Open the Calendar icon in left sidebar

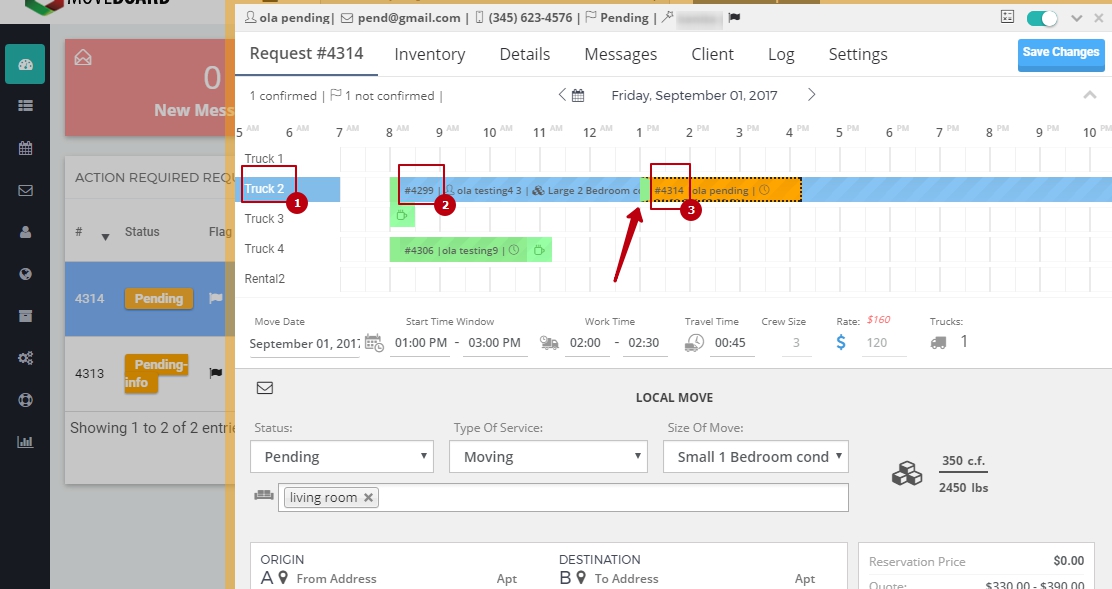point(24,146)
